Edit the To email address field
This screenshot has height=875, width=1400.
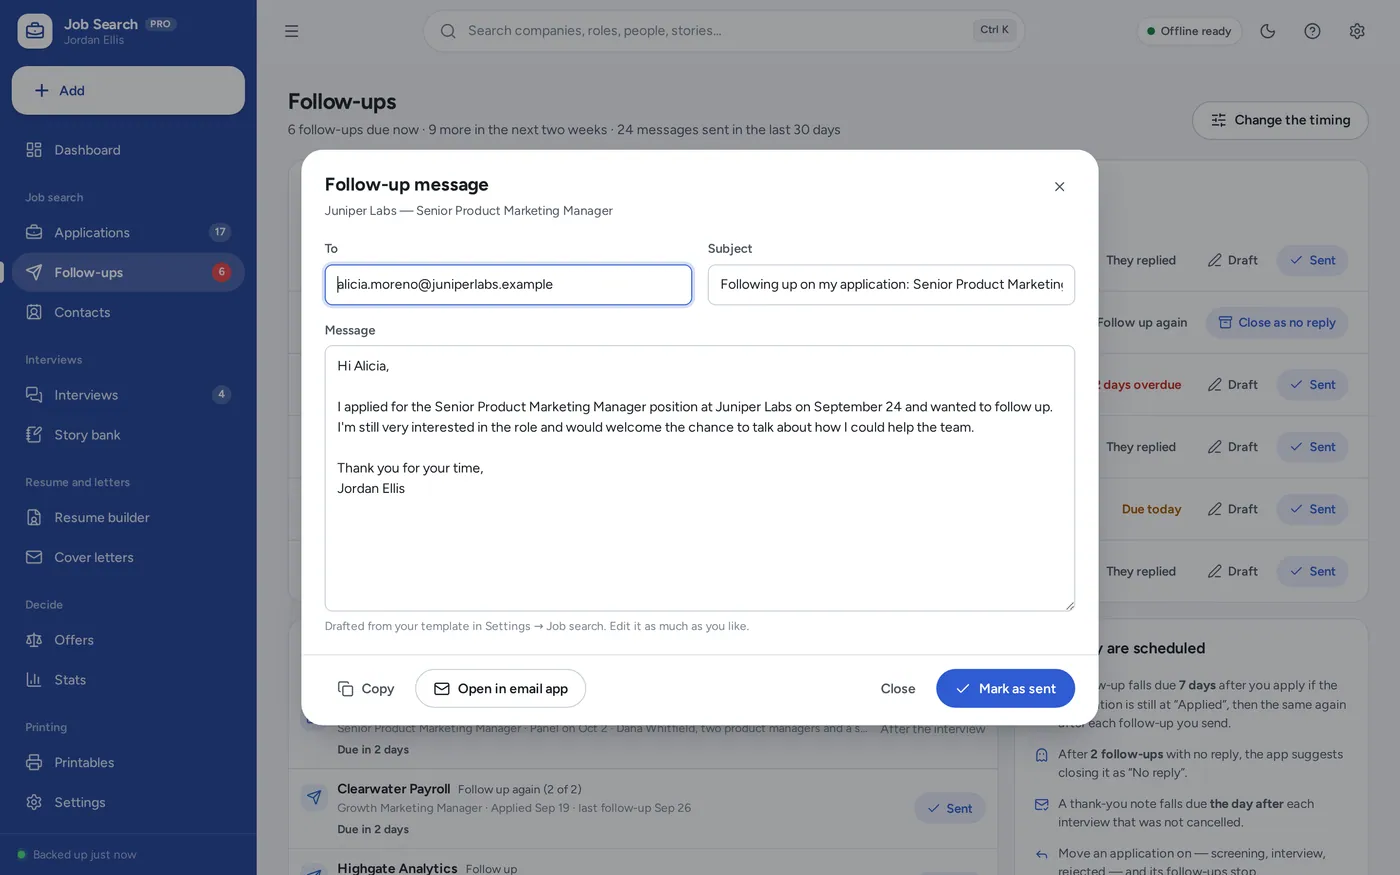[508, 285]
